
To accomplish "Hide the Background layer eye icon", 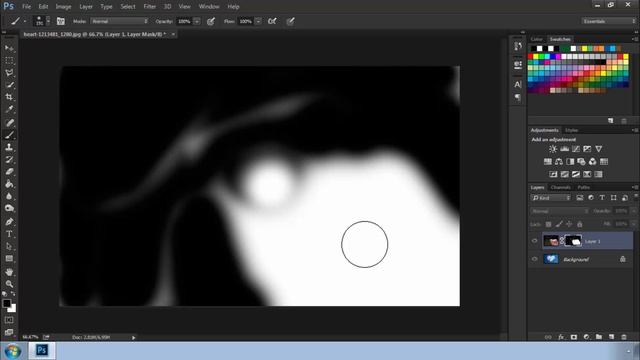I will point(535,259).
